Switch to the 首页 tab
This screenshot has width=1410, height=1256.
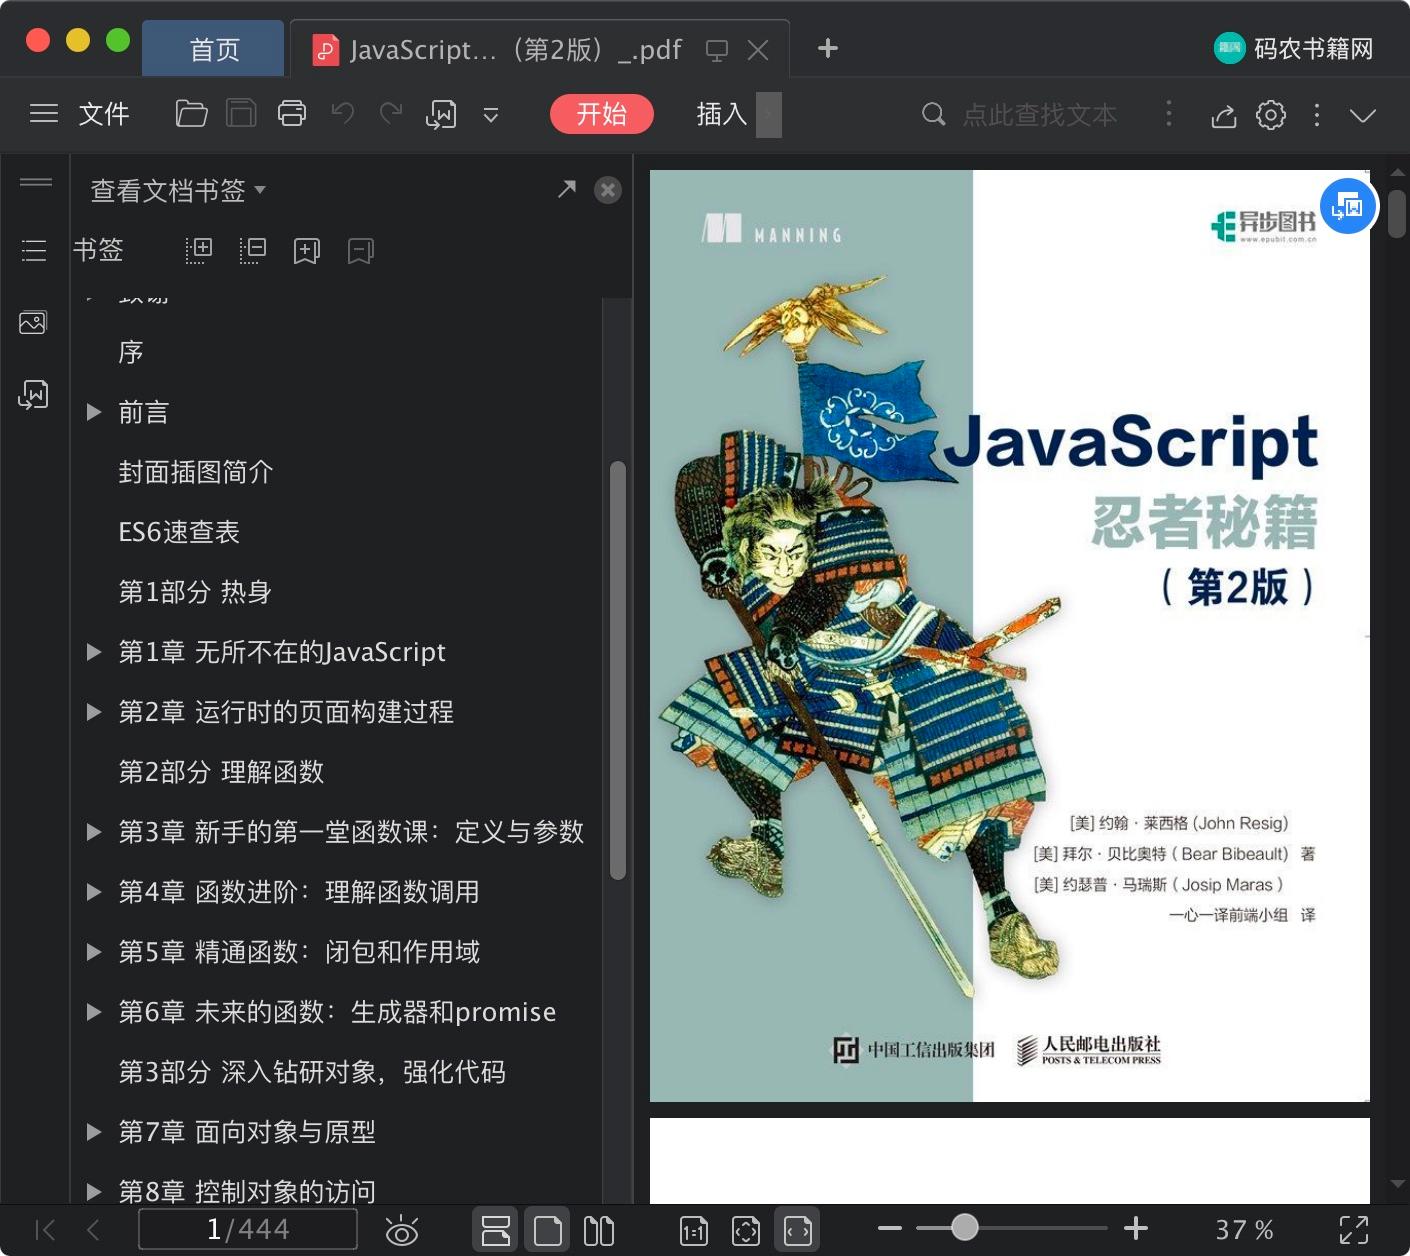click(214, 49)
